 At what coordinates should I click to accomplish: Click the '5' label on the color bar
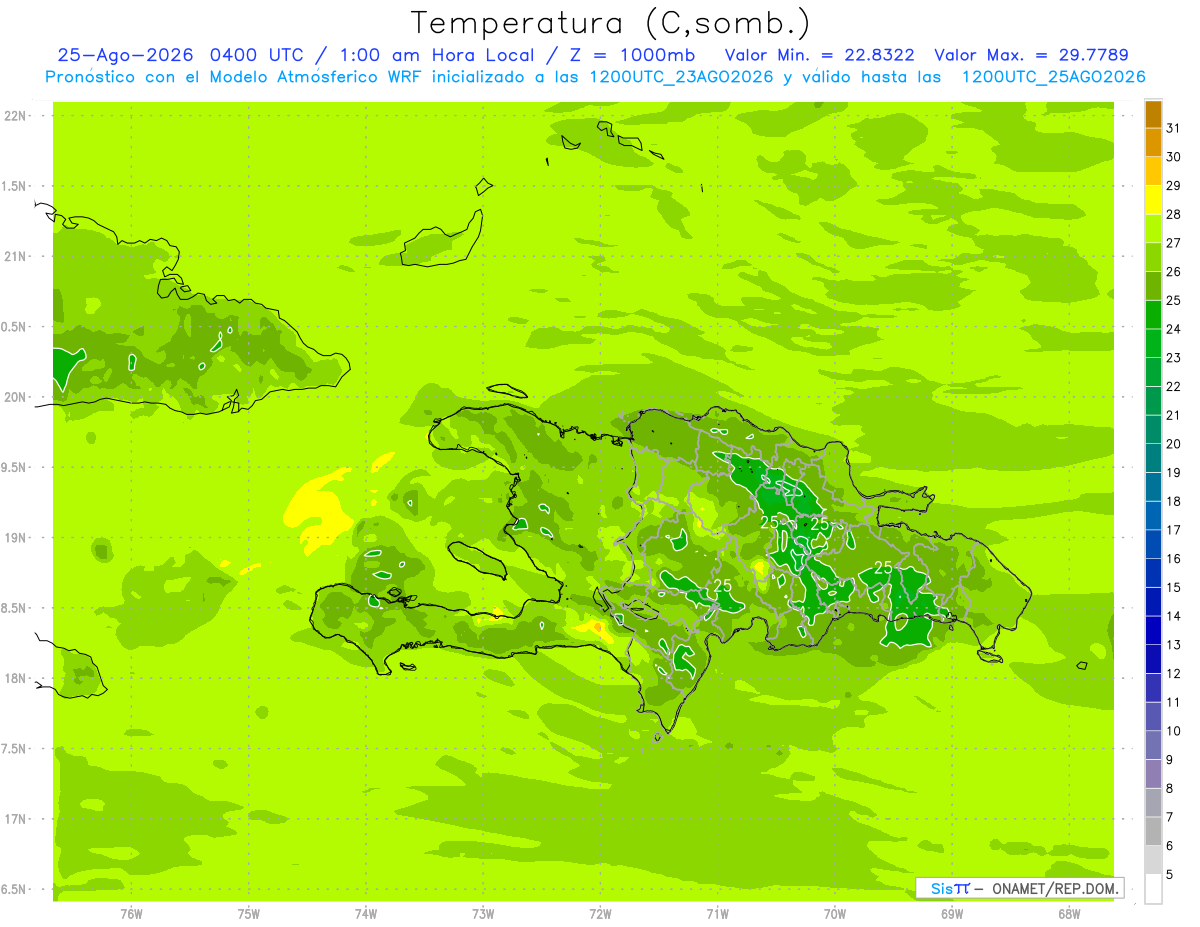coord(1170,875)
